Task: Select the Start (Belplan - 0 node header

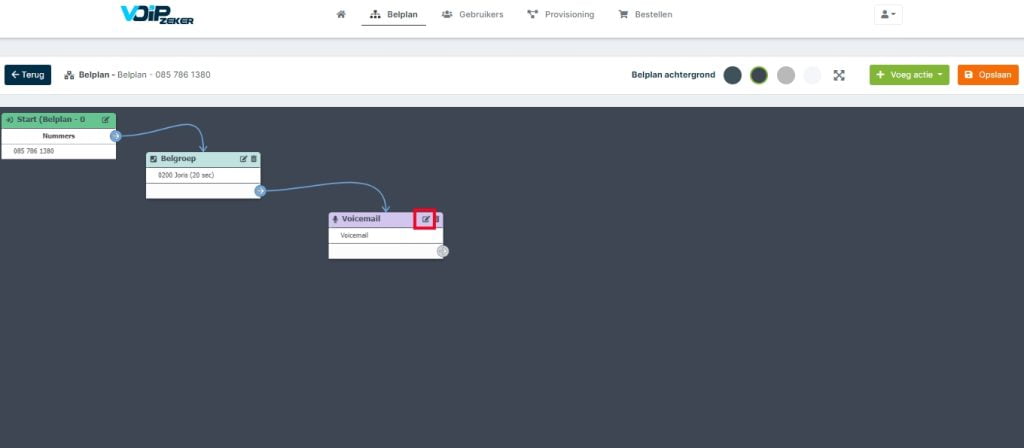Action: [59, 120]
